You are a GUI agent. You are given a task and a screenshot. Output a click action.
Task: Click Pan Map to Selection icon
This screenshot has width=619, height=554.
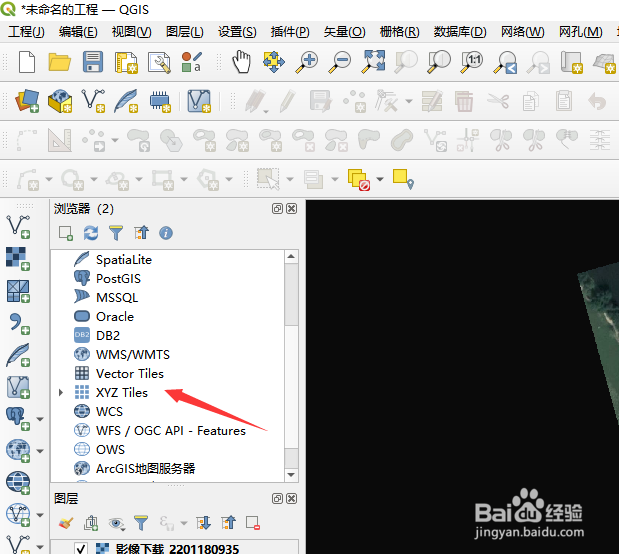(x=274, y=62)
